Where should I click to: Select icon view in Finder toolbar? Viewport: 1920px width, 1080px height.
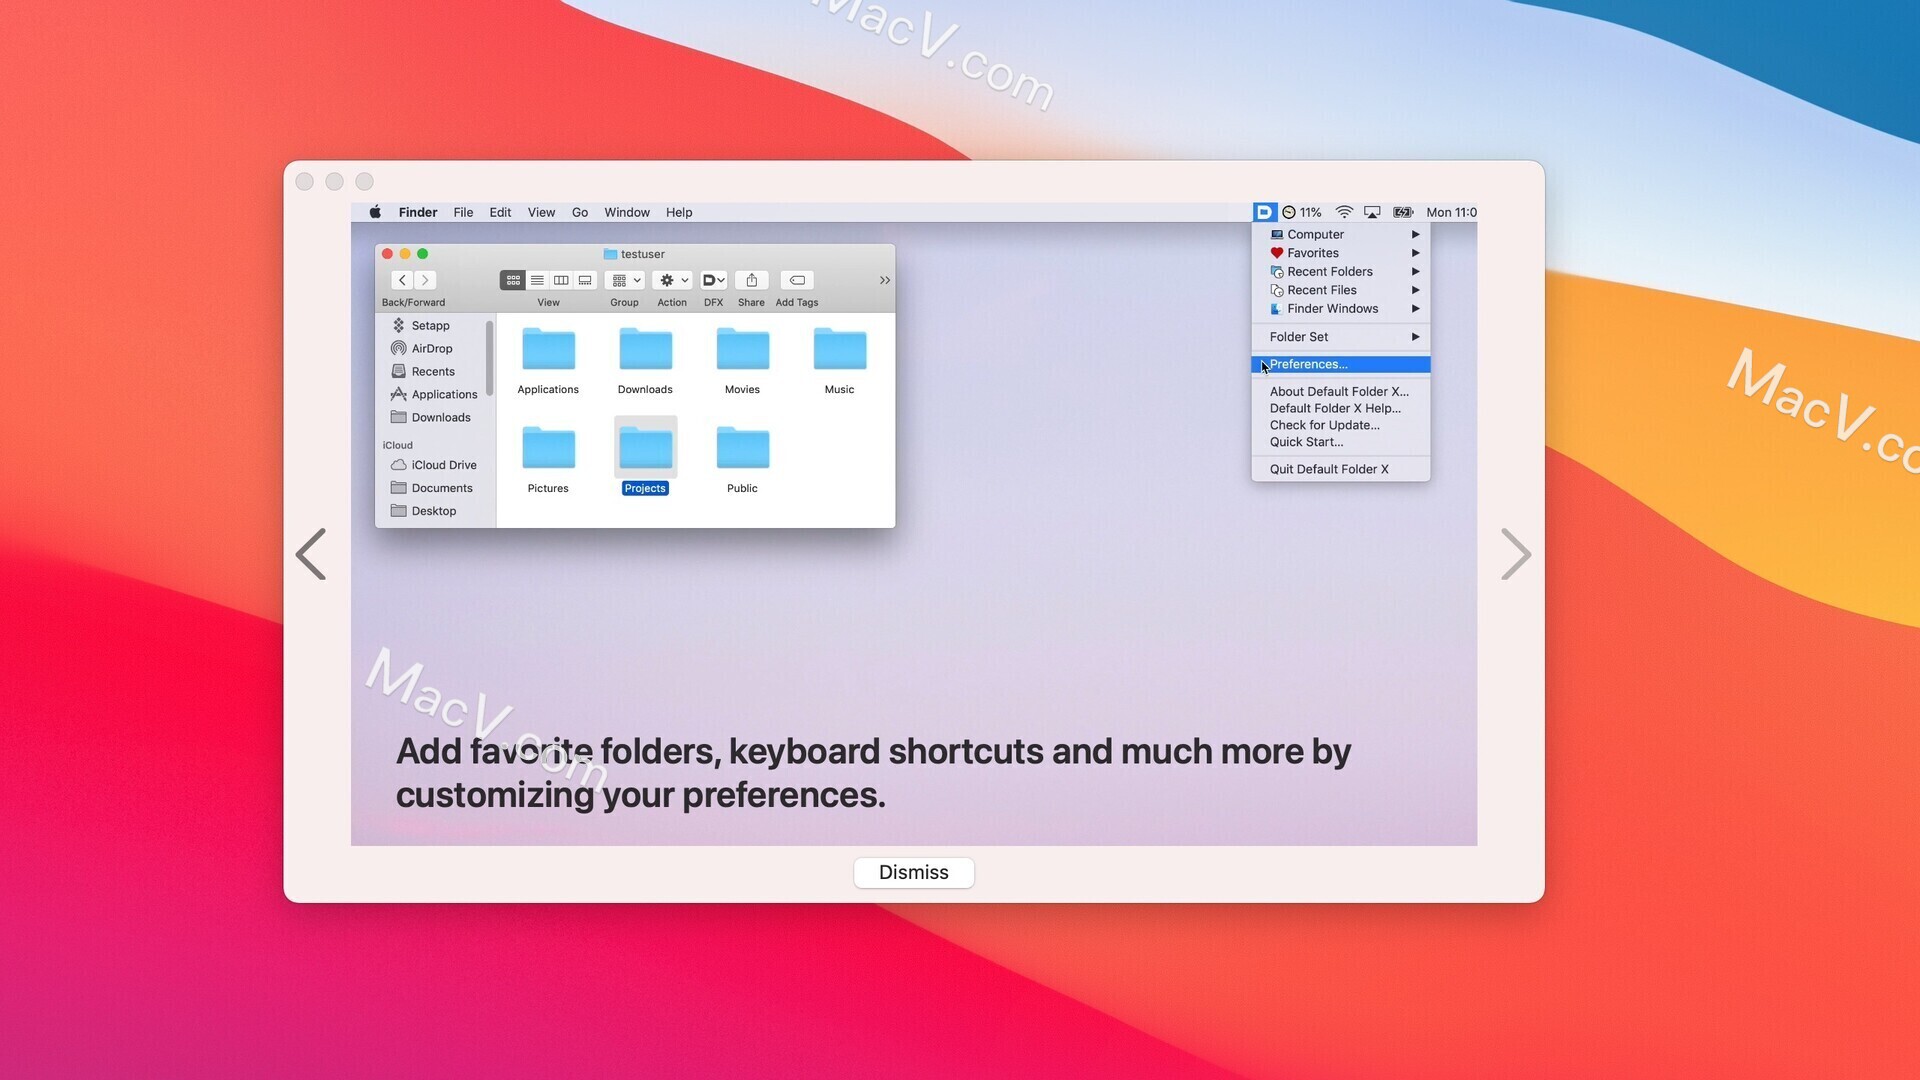[513, 280]
